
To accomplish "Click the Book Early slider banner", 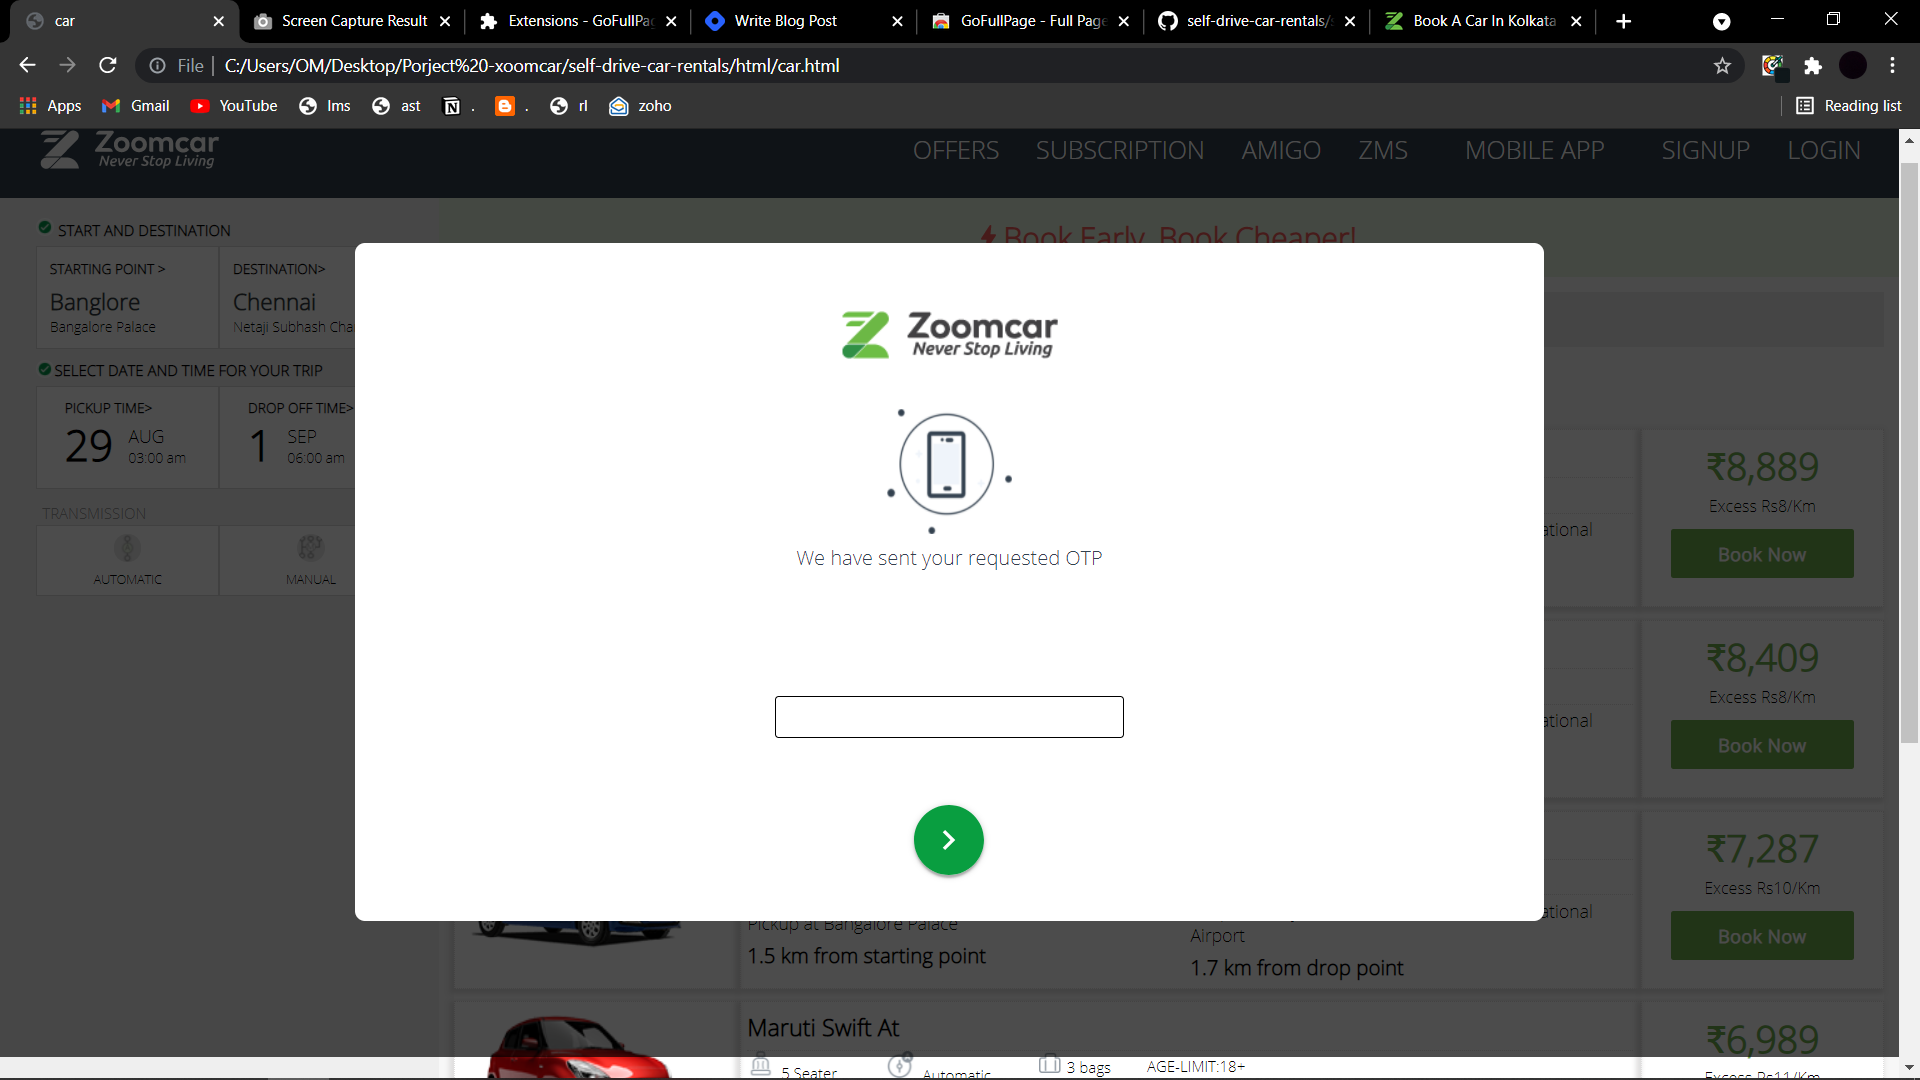I will tap(1171, 235).
